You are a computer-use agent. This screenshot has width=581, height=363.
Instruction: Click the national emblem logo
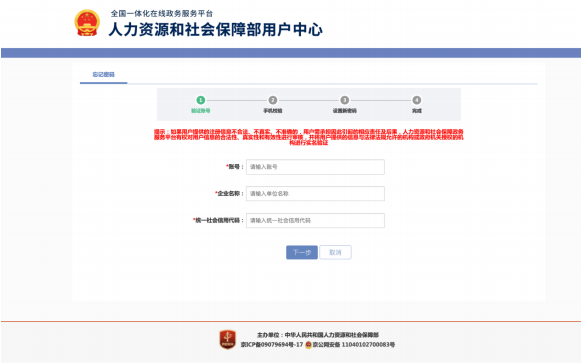pyautogui.click(x=87, y=23)
